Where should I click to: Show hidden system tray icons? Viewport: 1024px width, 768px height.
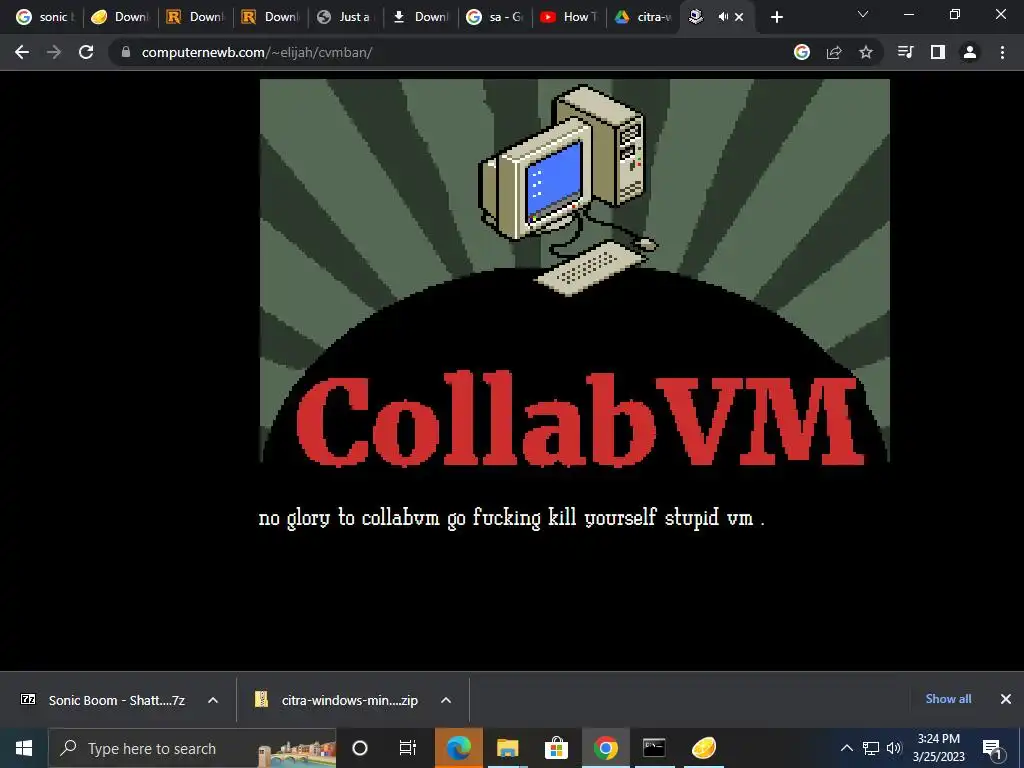tap(846, 748)
